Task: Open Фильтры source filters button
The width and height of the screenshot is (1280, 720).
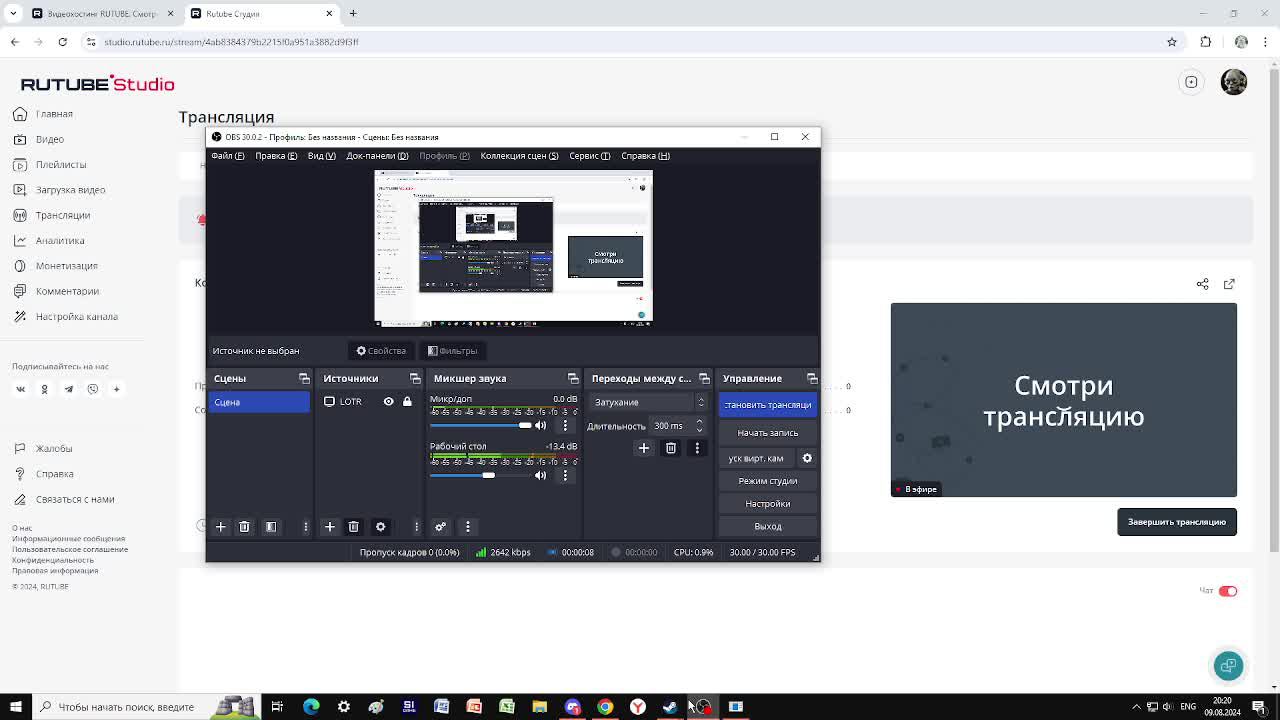Action: 452,351
